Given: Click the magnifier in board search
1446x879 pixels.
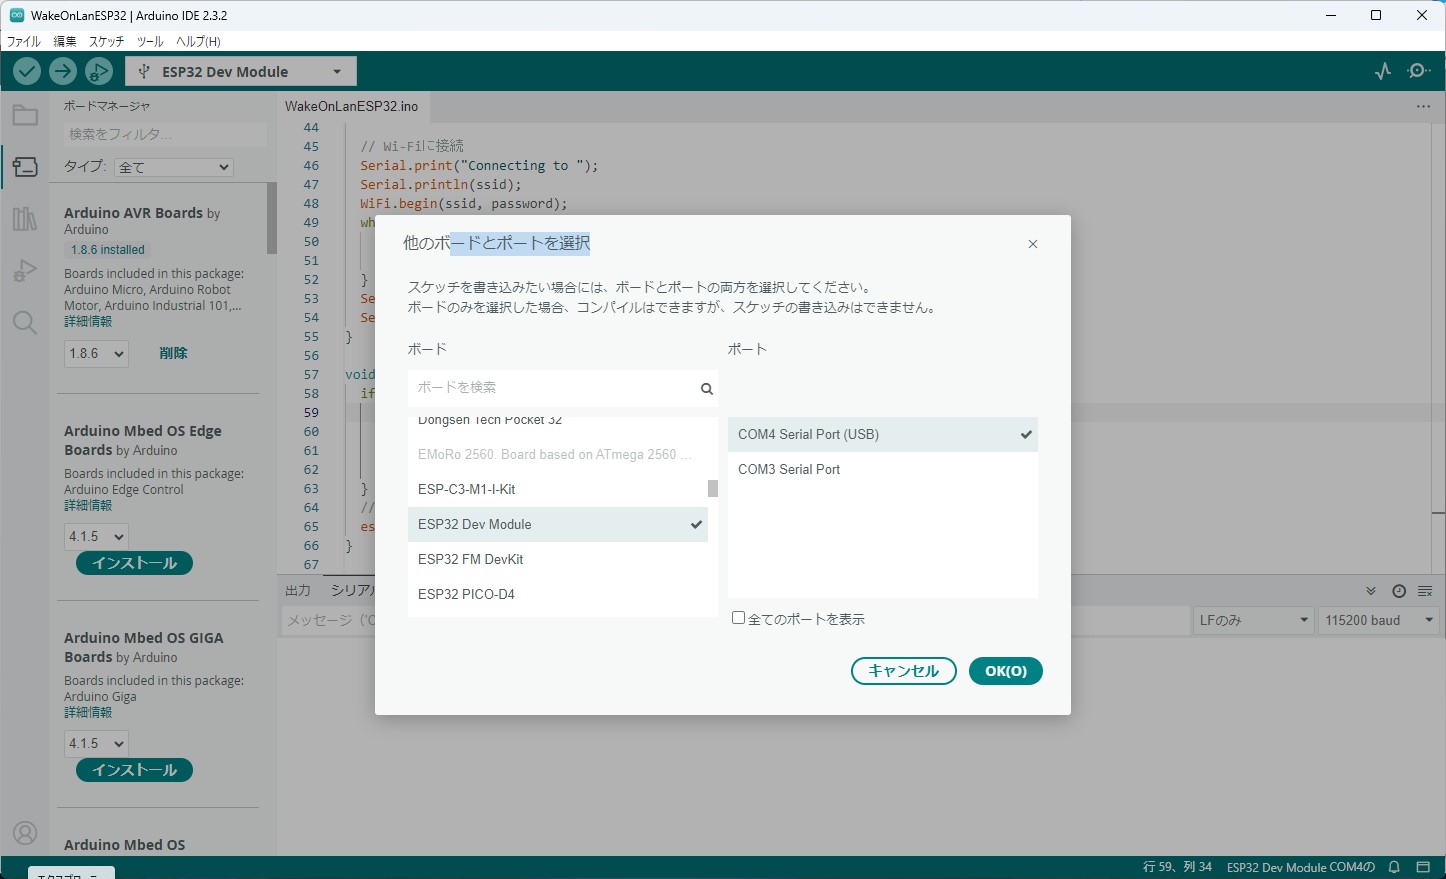Looking at the screenshot, I should point(706,389).
